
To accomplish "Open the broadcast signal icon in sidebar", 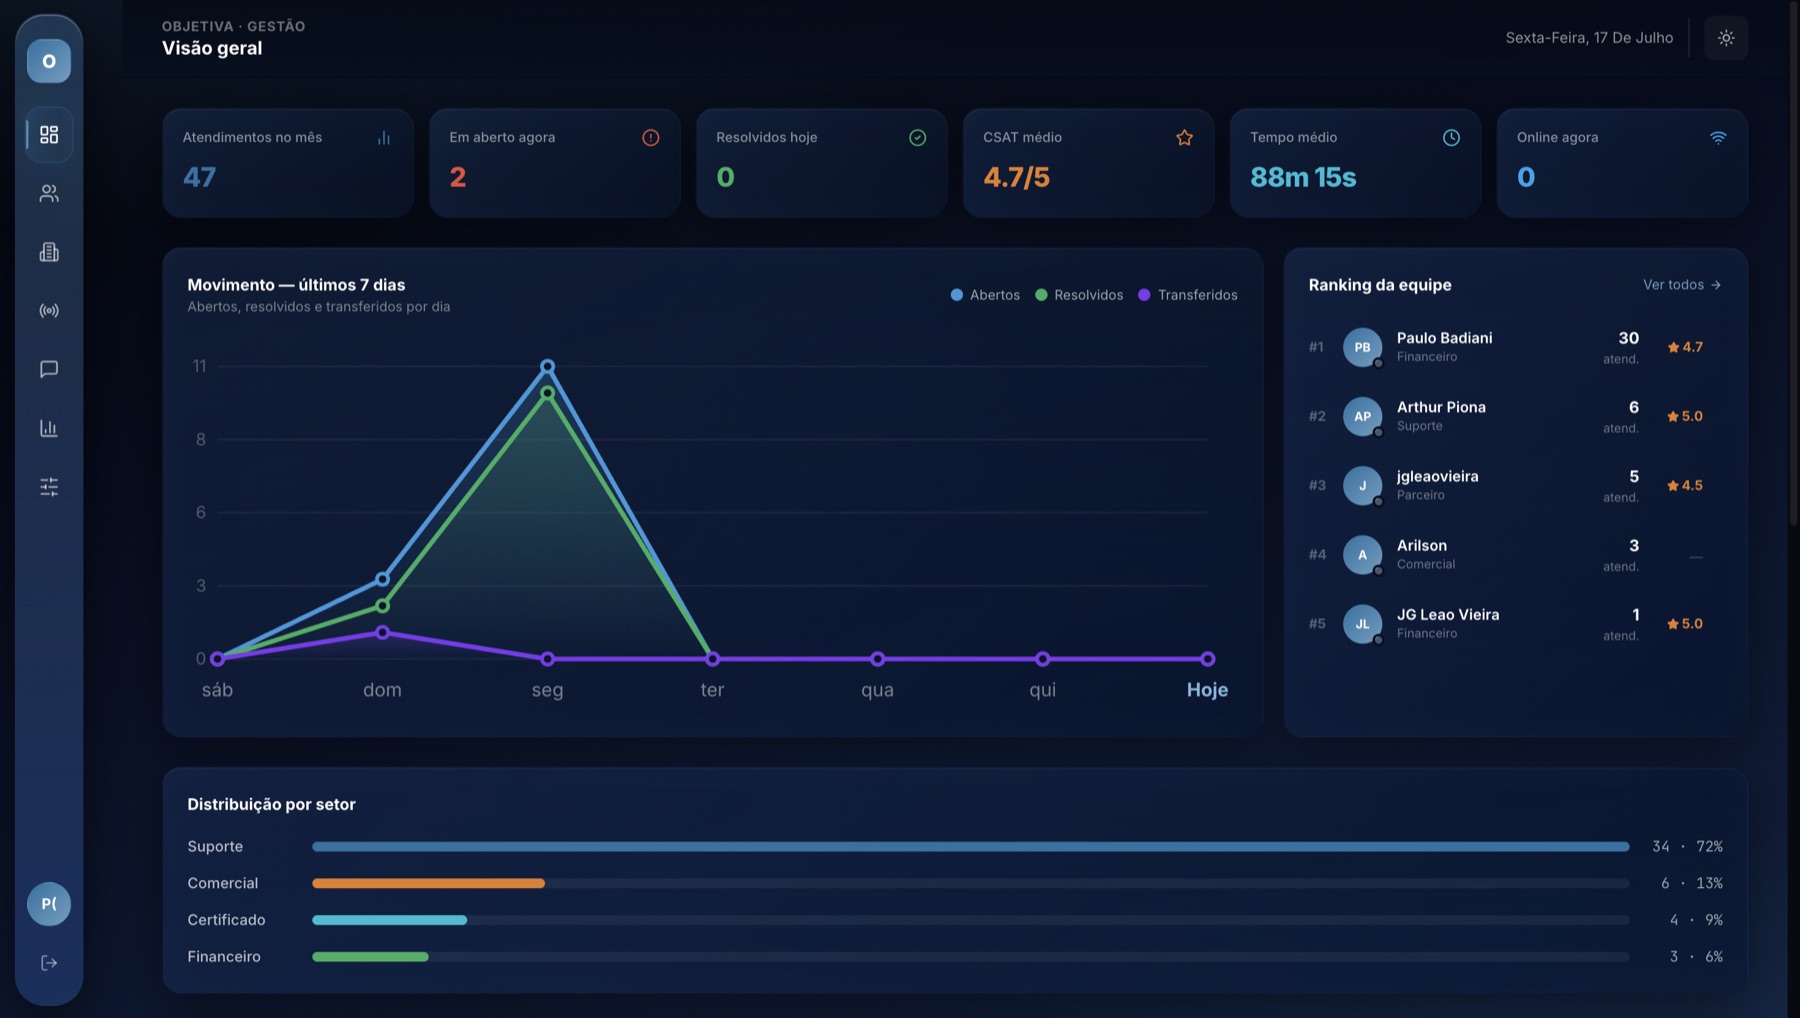I will 49,311.
